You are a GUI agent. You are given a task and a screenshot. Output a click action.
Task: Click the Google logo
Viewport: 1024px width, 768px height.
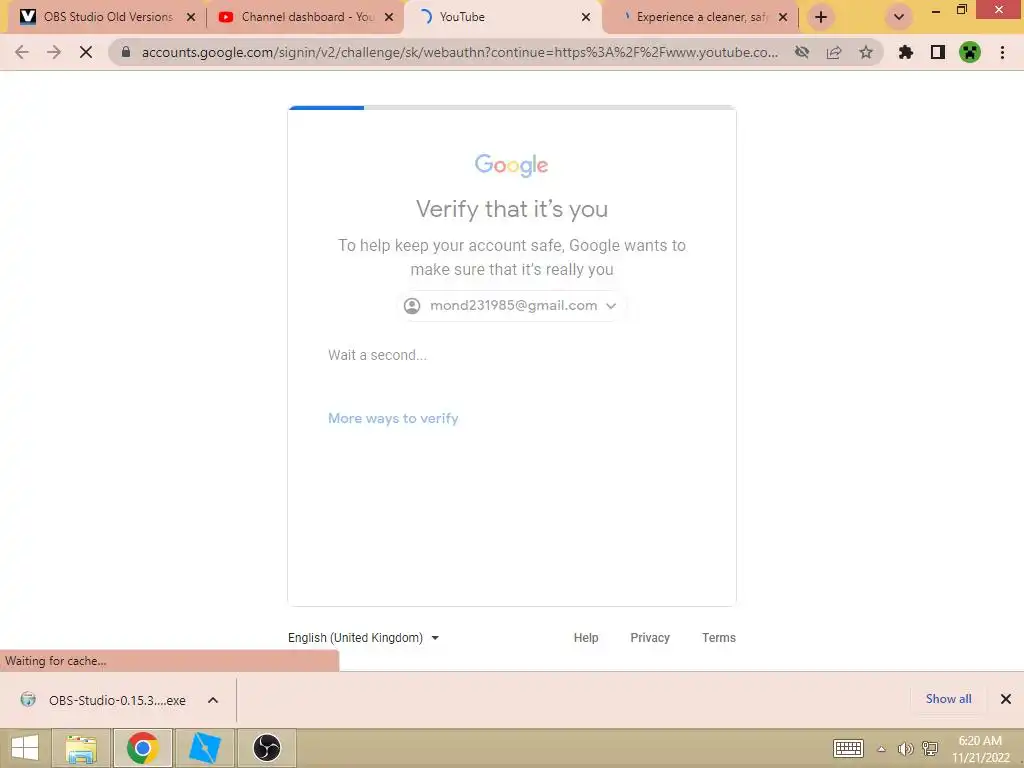511,165
